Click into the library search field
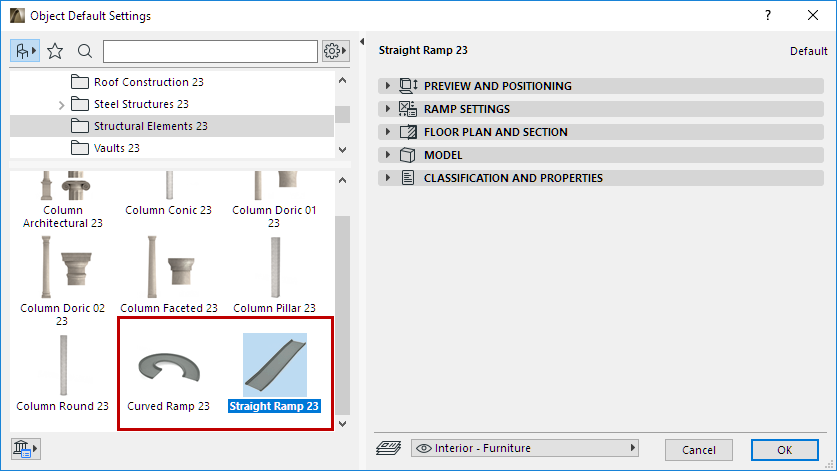 [x=210, y=50]
